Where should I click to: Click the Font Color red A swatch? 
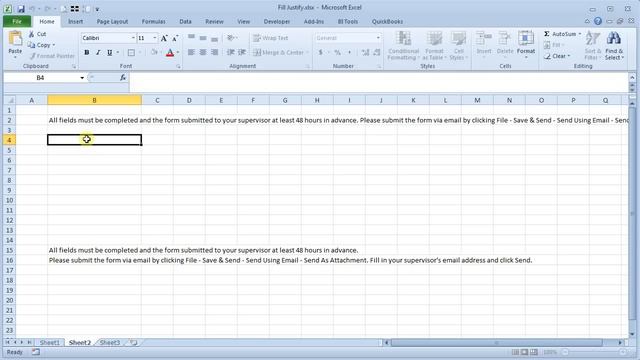click(x=170, y=53)
